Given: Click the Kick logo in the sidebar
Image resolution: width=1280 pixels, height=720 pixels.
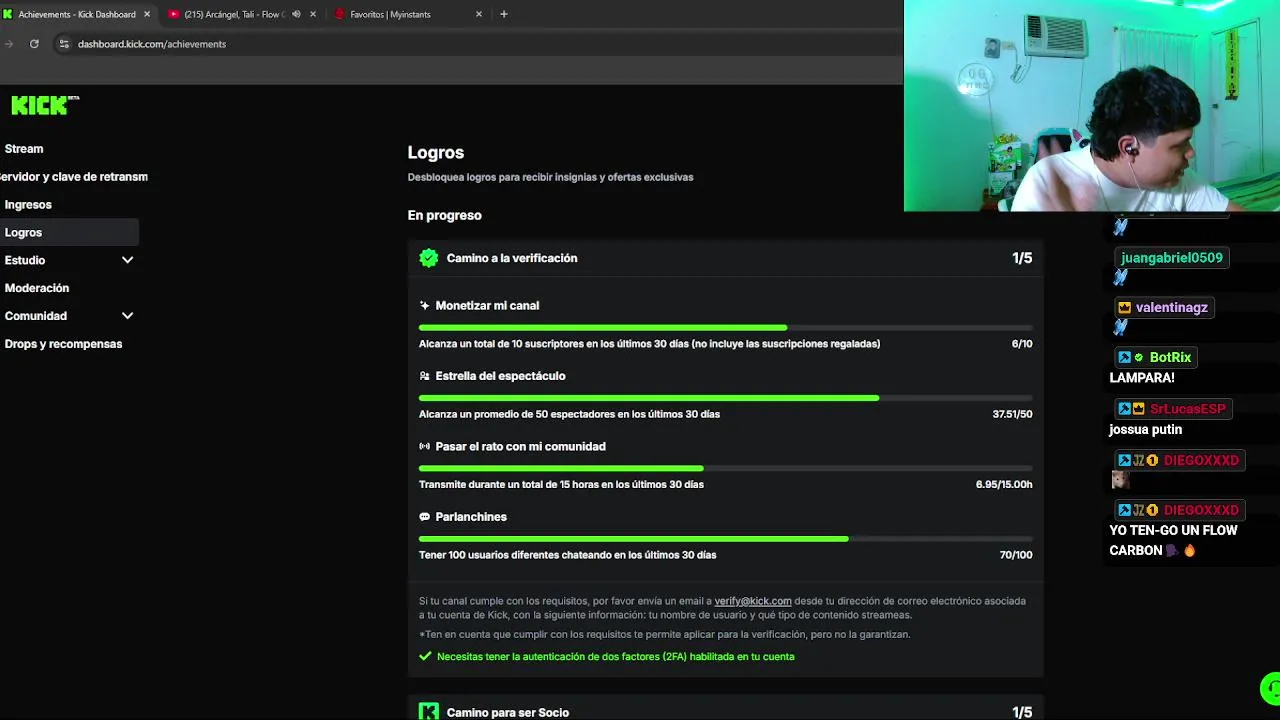Looking at the screenshot, I should (x=45, y=105).
